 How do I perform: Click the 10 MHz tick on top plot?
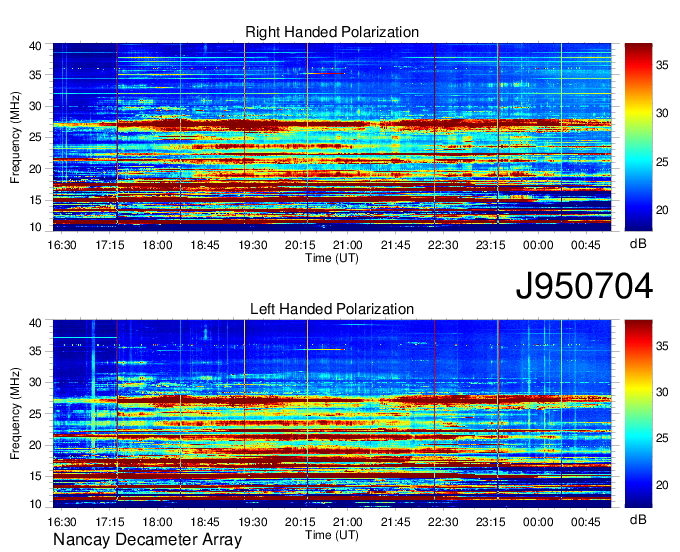(x=35, y=227)
